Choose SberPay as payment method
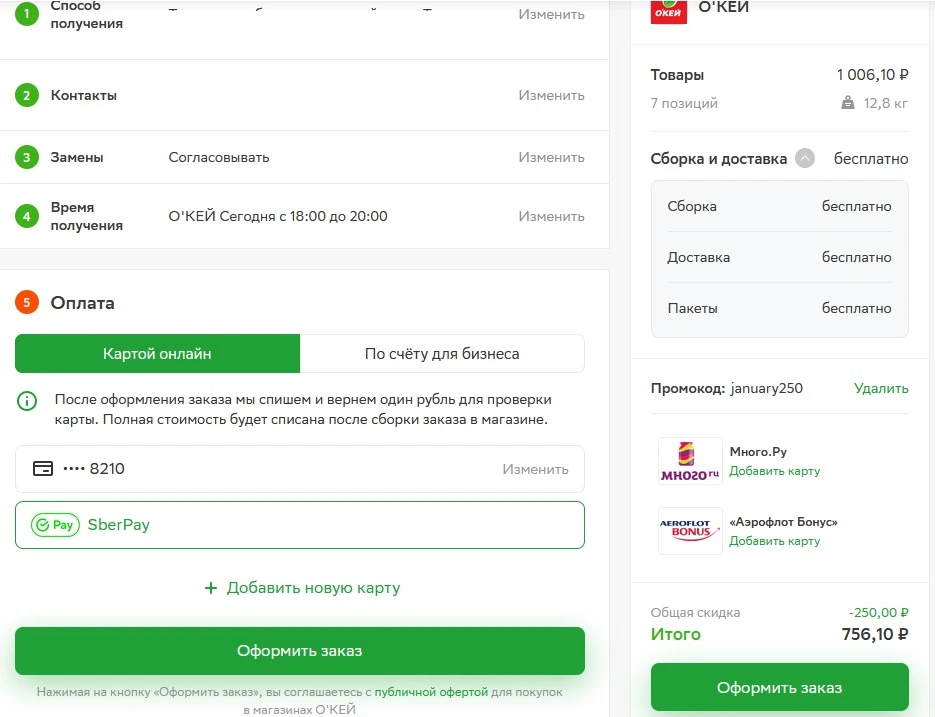 pos(300,525)
